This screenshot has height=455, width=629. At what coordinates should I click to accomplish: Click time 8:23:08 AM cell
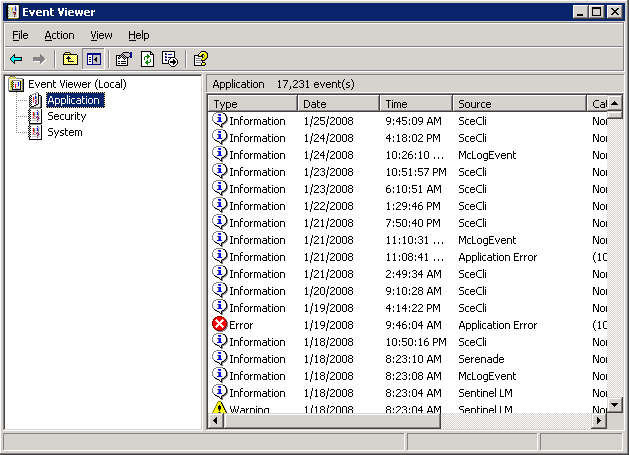pyautogui.click(x=413, y=376)
